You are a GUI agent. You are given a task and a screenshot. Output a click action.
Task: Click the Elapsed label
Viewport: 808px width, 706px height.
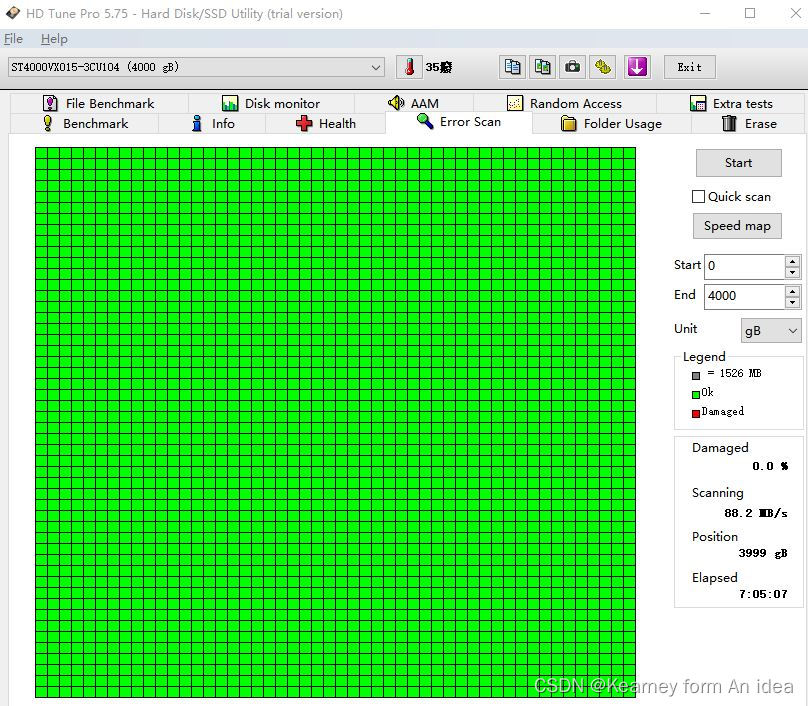[x=715, y=578]
